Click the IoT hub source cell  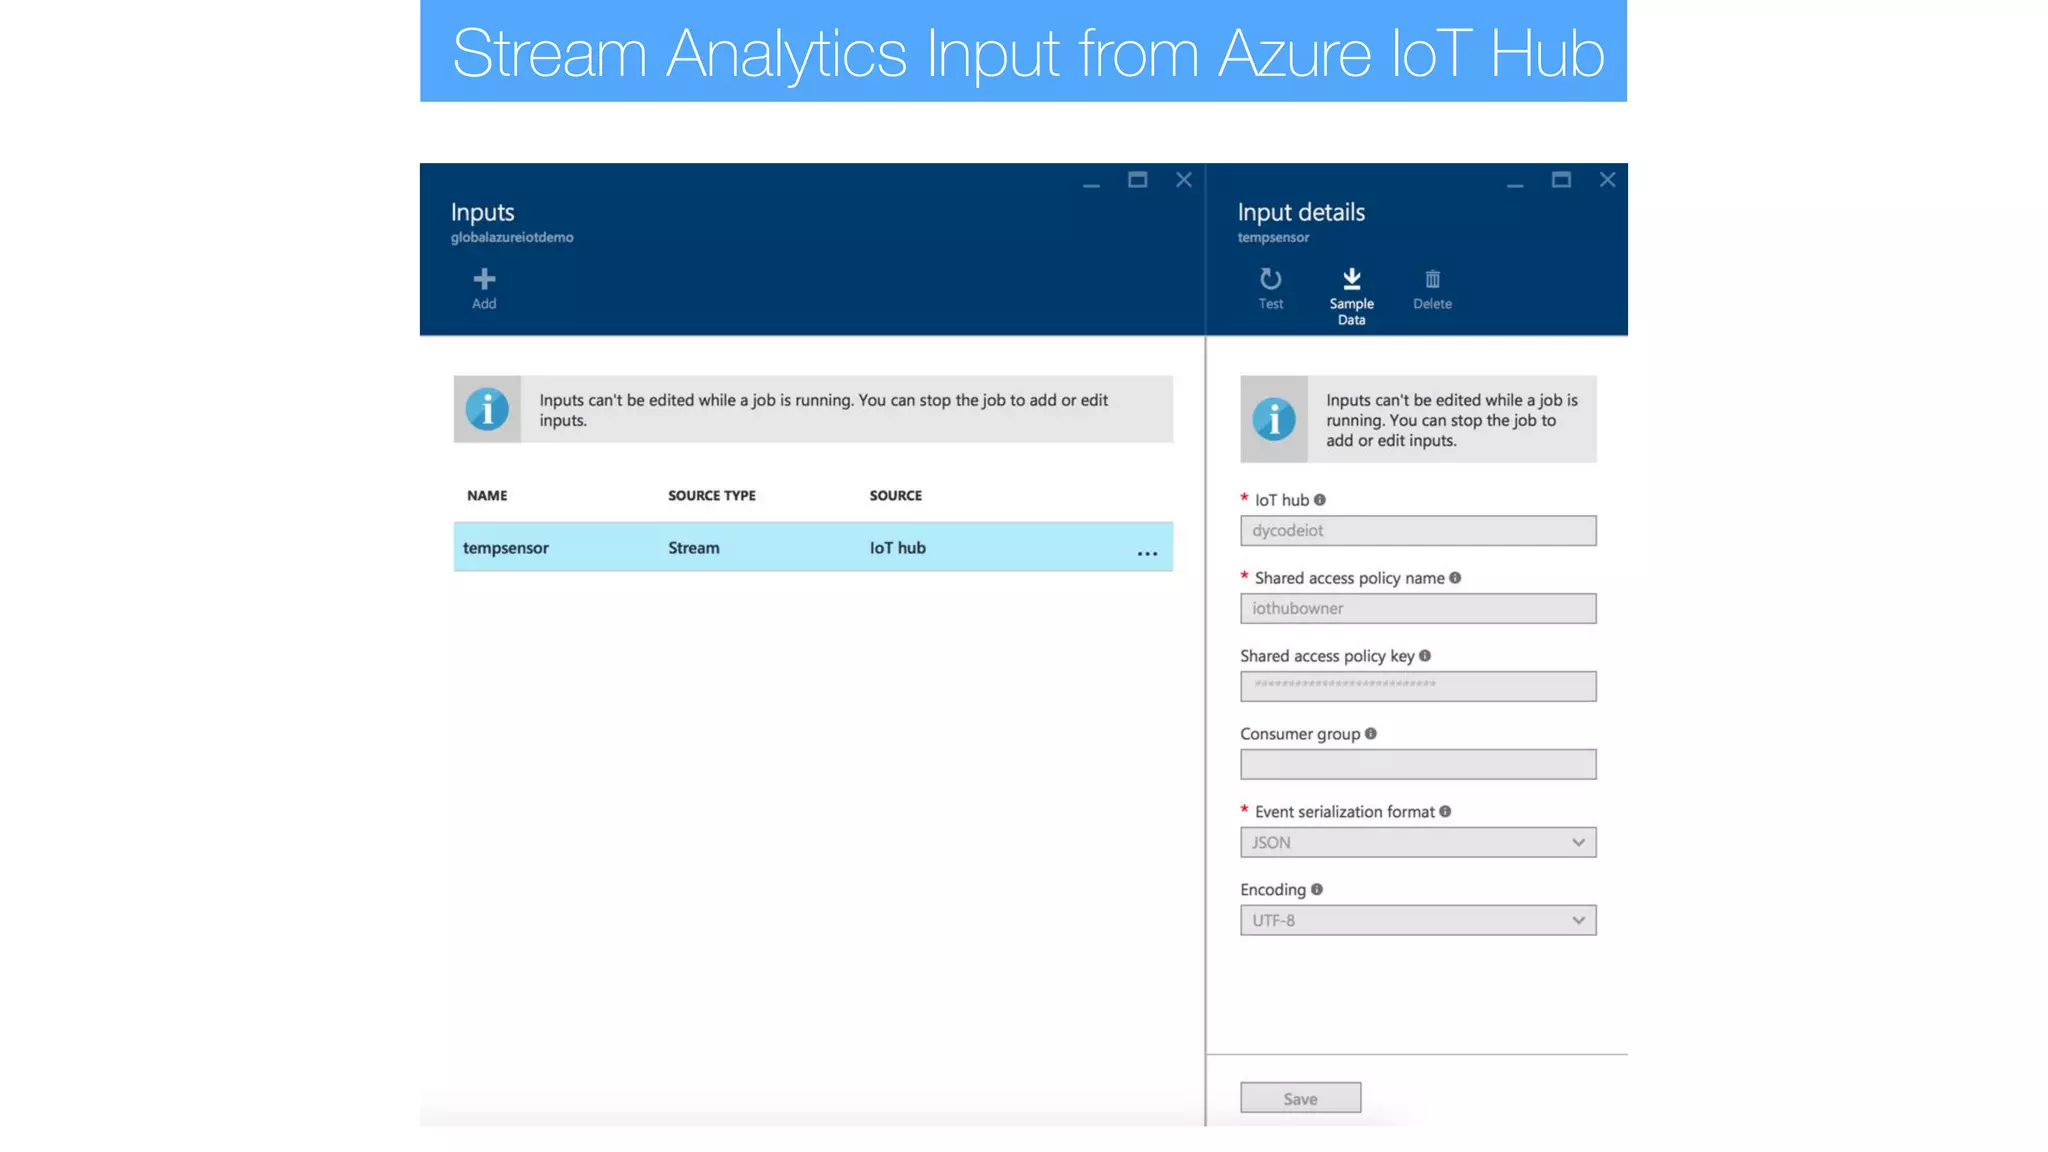tap(897, 548)
